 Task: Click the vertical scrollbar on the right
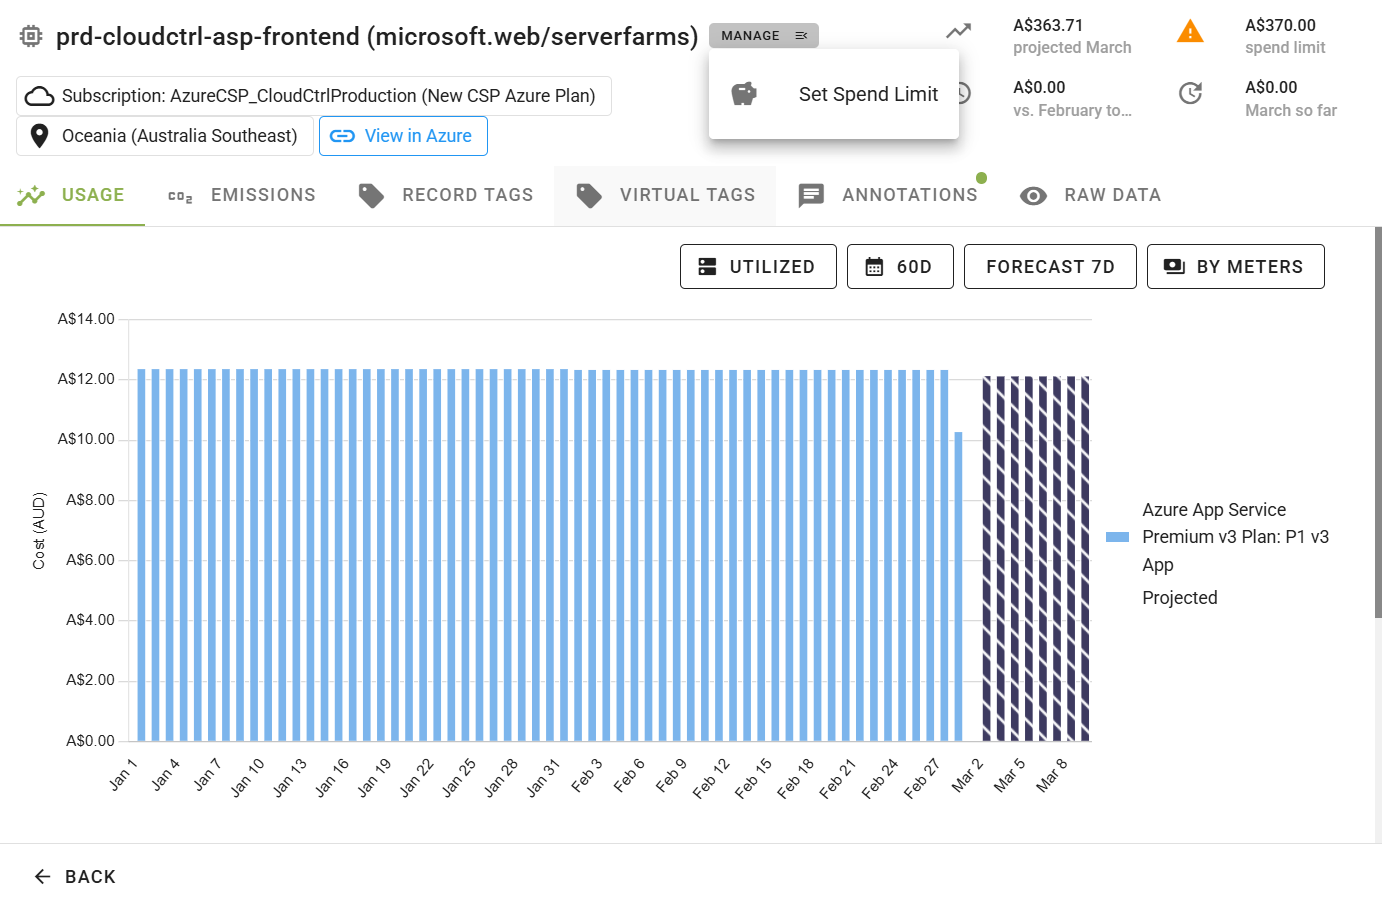pos(1377,420)
